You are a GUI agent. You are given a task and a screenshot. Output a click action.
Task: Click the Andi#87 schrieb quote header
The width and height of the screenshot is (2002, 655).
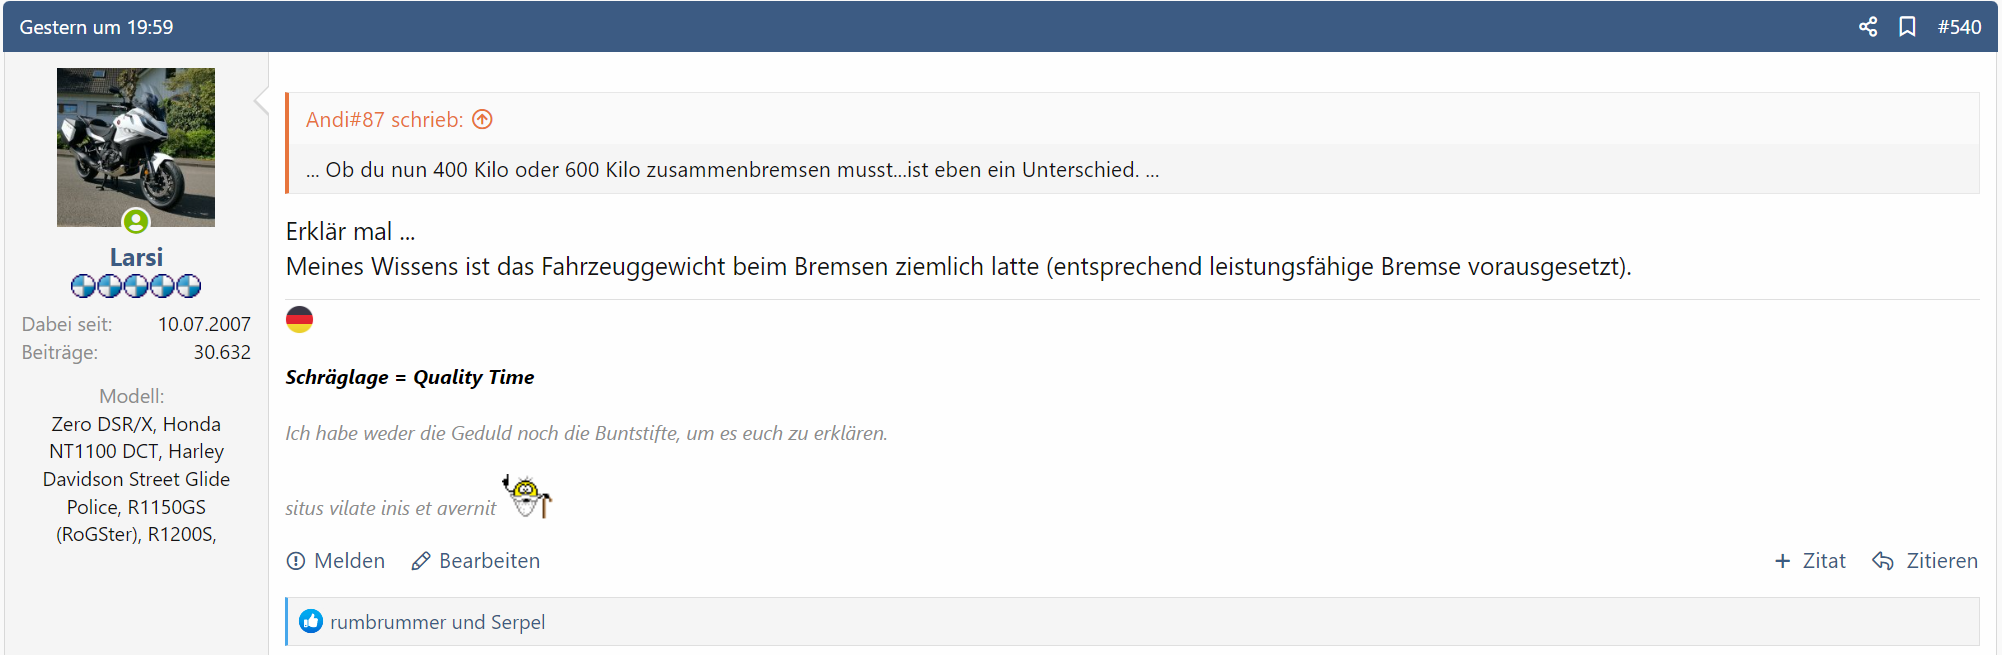(x=384, y=120)
